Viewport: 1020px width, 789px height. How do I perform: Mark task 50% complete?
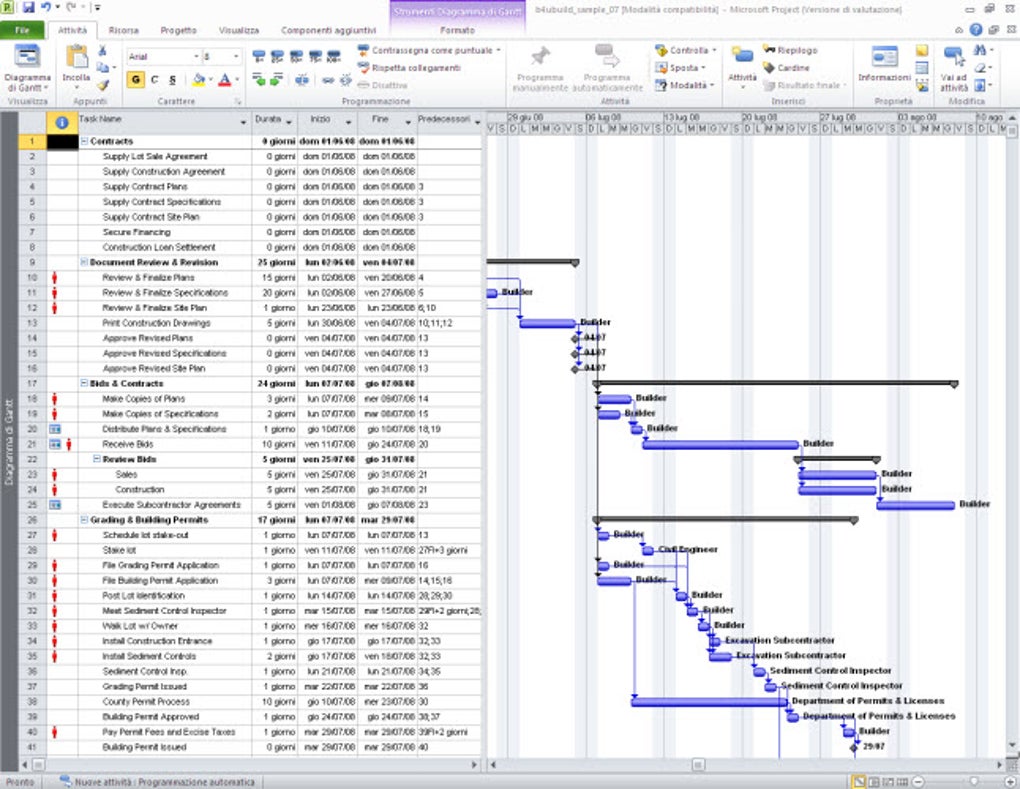pos(296,57)
